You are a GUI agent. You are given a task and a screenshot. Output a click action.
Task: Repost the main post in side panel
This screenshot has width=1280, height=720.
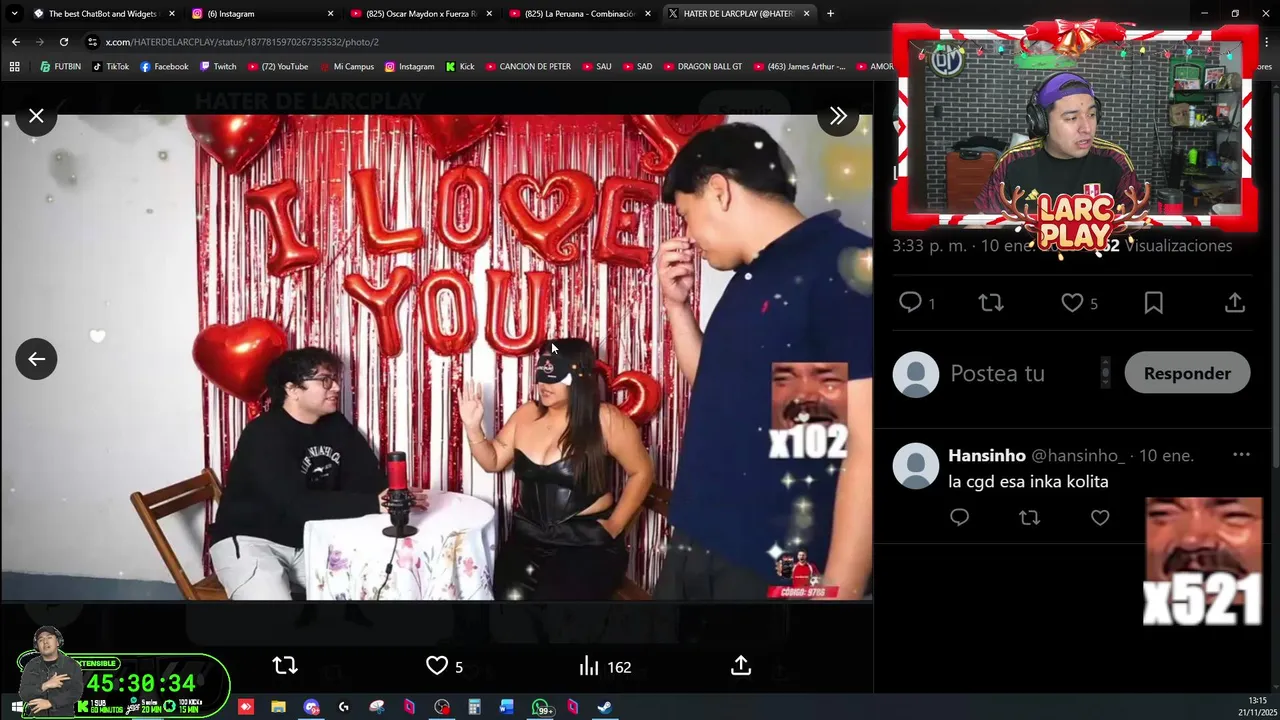click(x=991, y=303)
